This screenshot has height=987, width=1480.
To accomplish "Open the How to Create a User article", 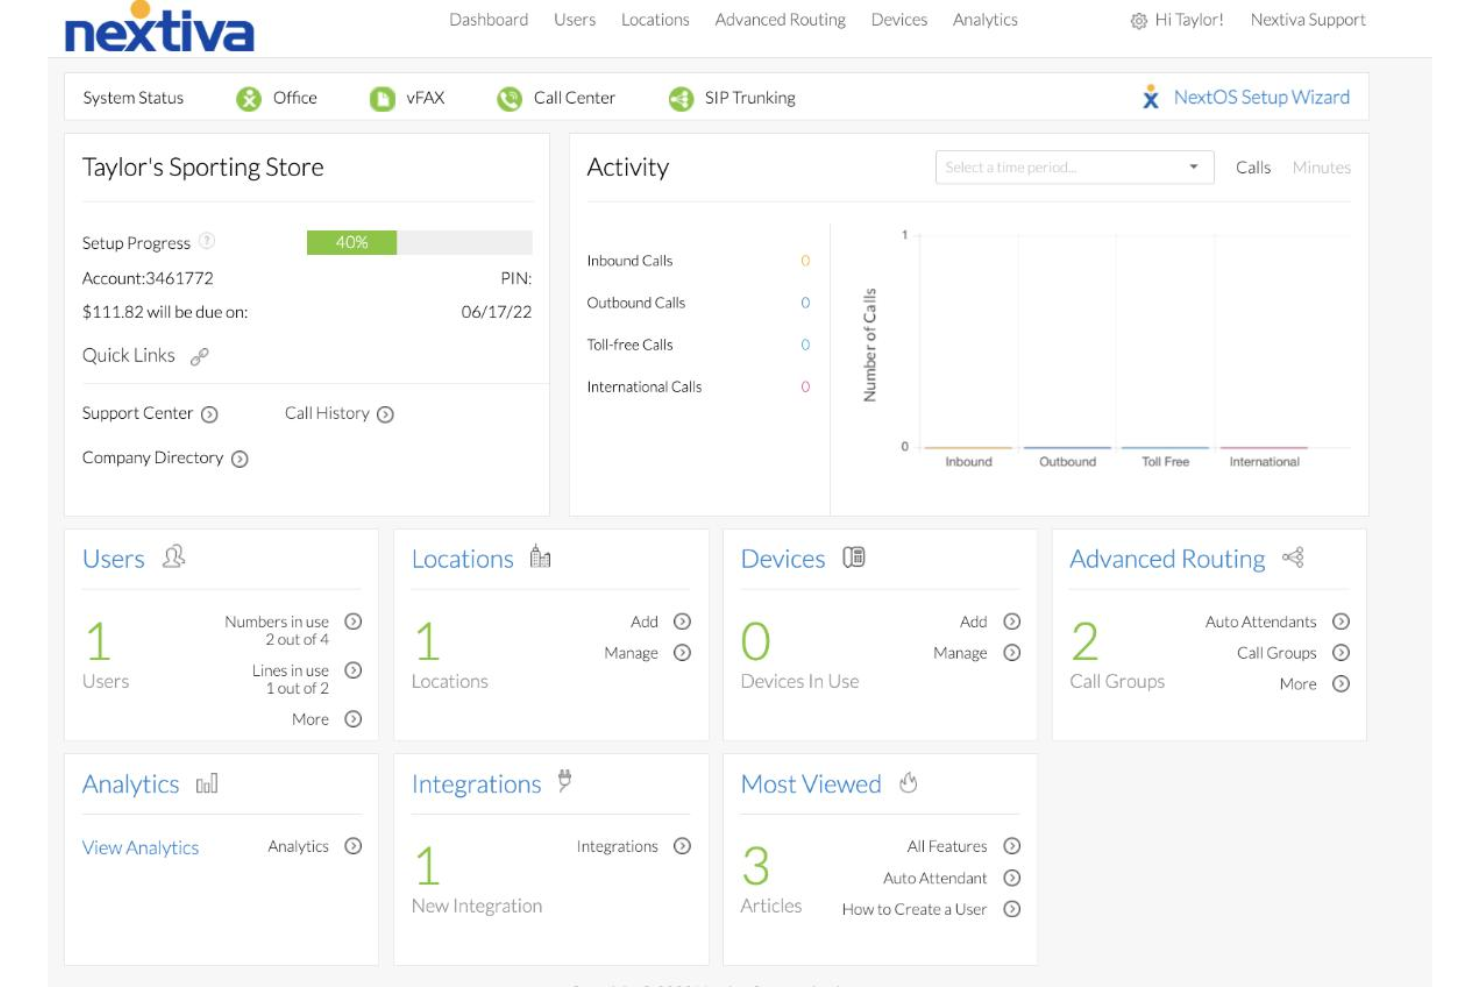I will click(914, 909).
